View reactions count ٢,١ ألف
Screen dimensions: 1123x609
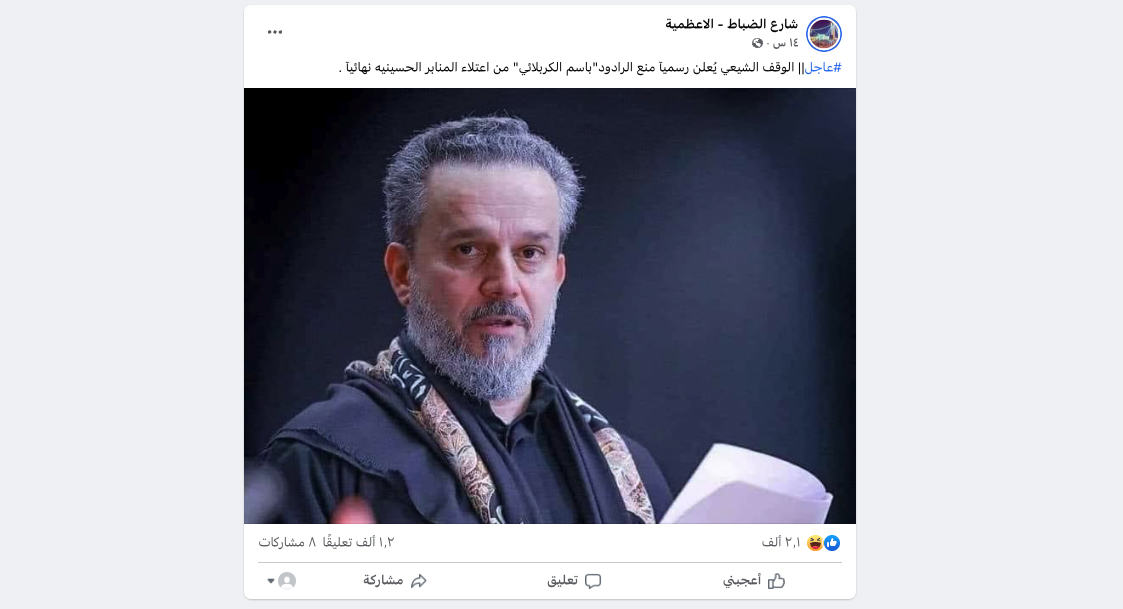pyautogui.click(x=781, y=542)
